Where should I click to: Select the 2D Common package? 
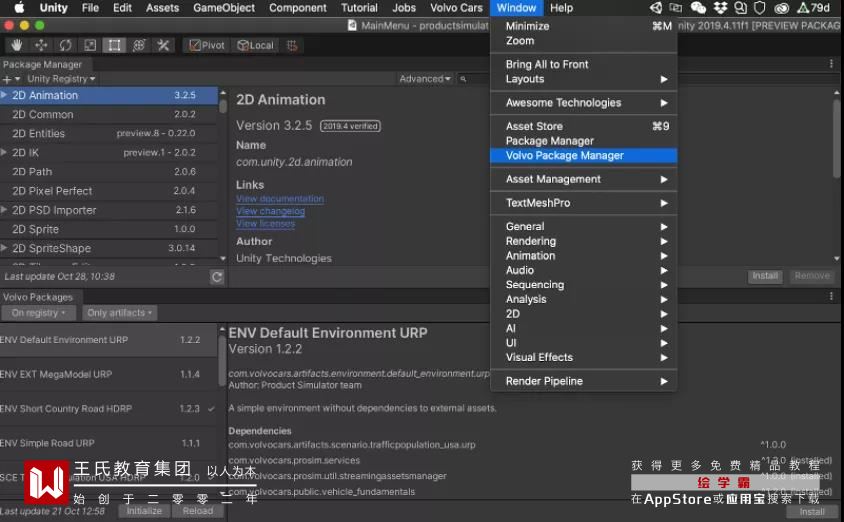pos(109,114)
